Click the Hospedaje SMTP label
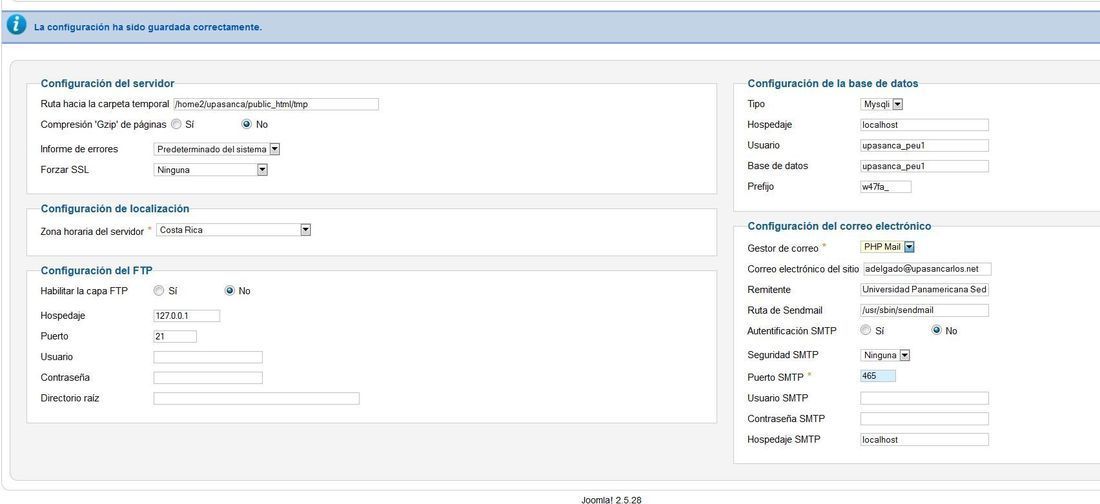1100x504 pixels. click(784, 439)
